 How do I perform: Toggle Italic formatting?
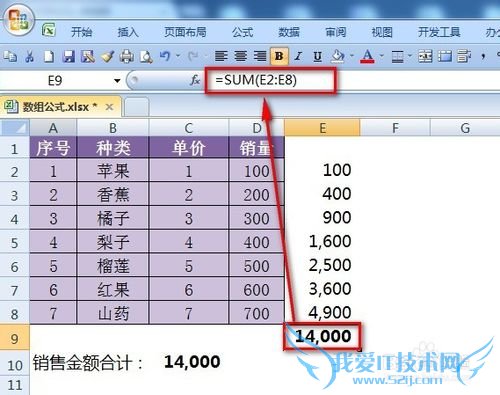(298, 56)
